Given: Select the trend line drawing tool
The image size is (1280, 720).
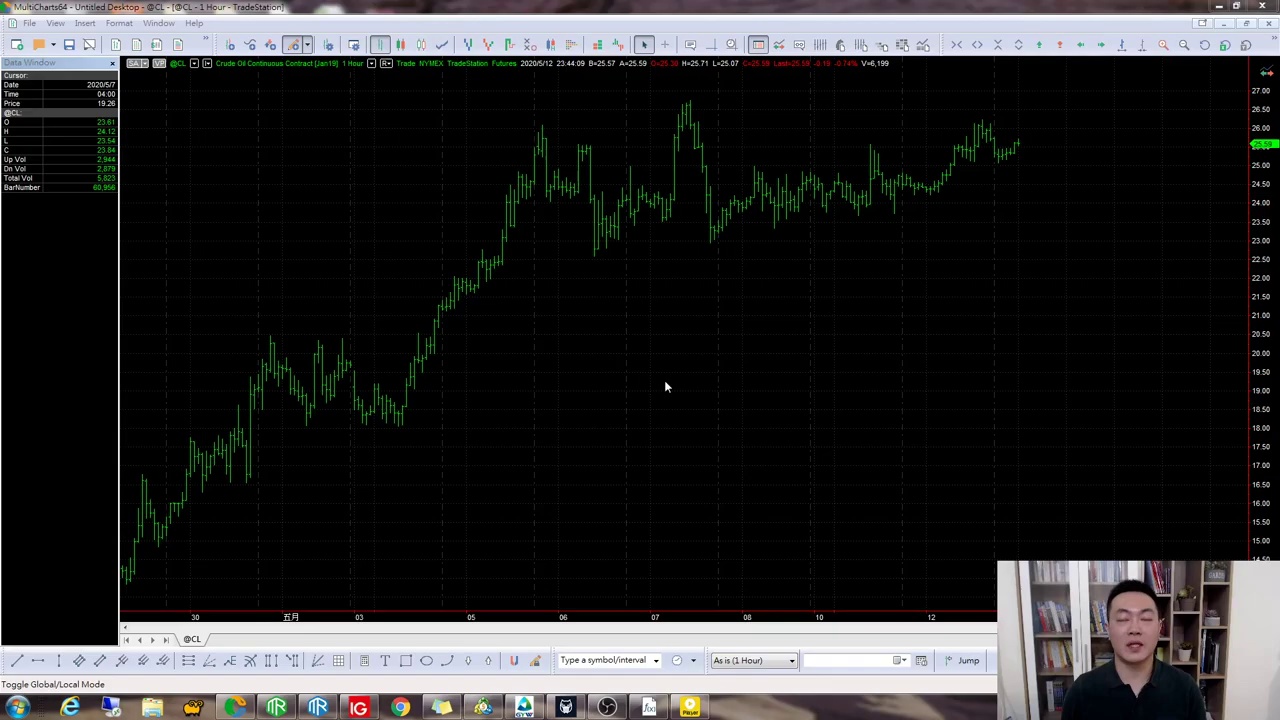Looking at the screenshot, I should click(17, 661).
